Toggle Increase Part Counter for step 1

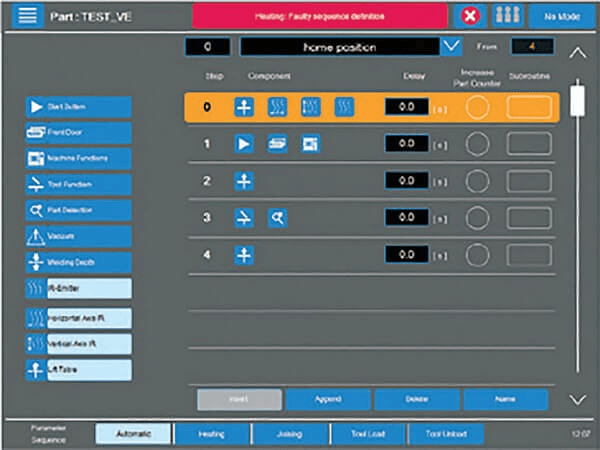tap(477, 144)
